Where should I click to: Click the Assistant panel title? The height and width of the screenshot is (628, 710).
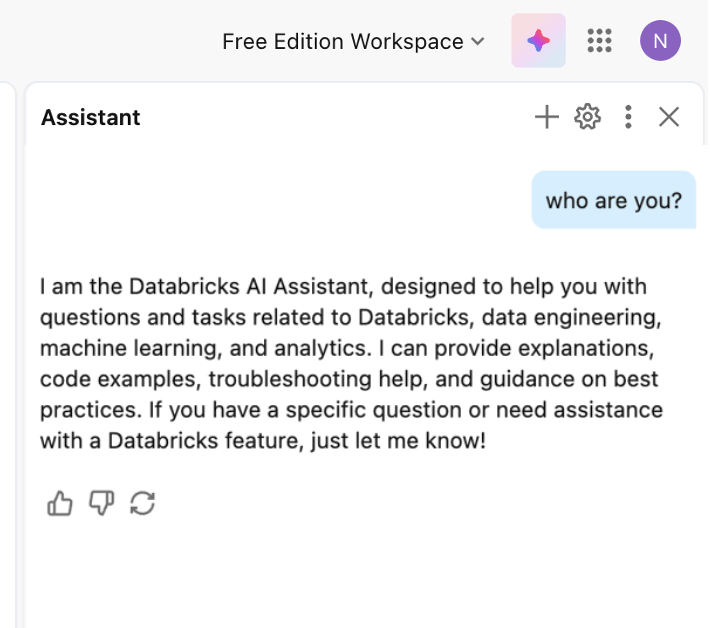91,118
